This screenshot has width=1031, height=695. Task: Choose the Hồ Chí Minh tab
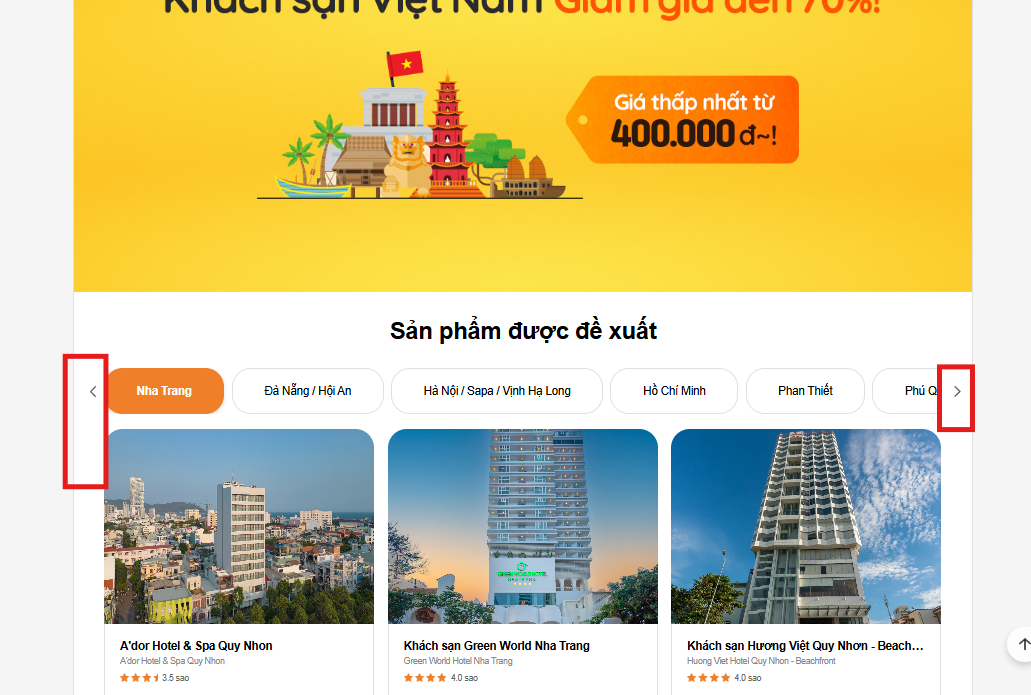[x=674, y=391]
